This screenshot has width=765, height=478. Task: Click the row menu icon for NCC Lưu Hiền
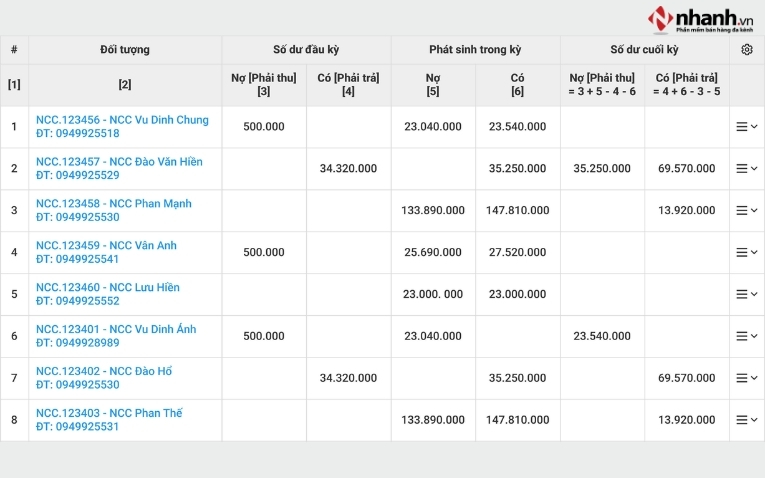(746, 295)
